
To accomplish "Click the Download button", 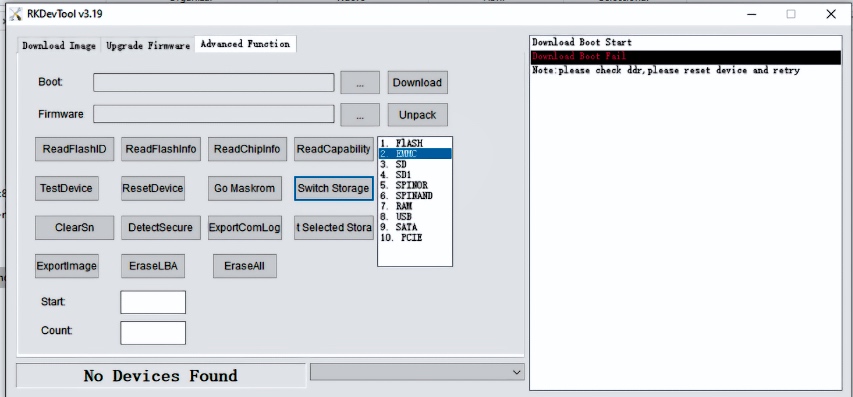I will (x=417, y=83).
